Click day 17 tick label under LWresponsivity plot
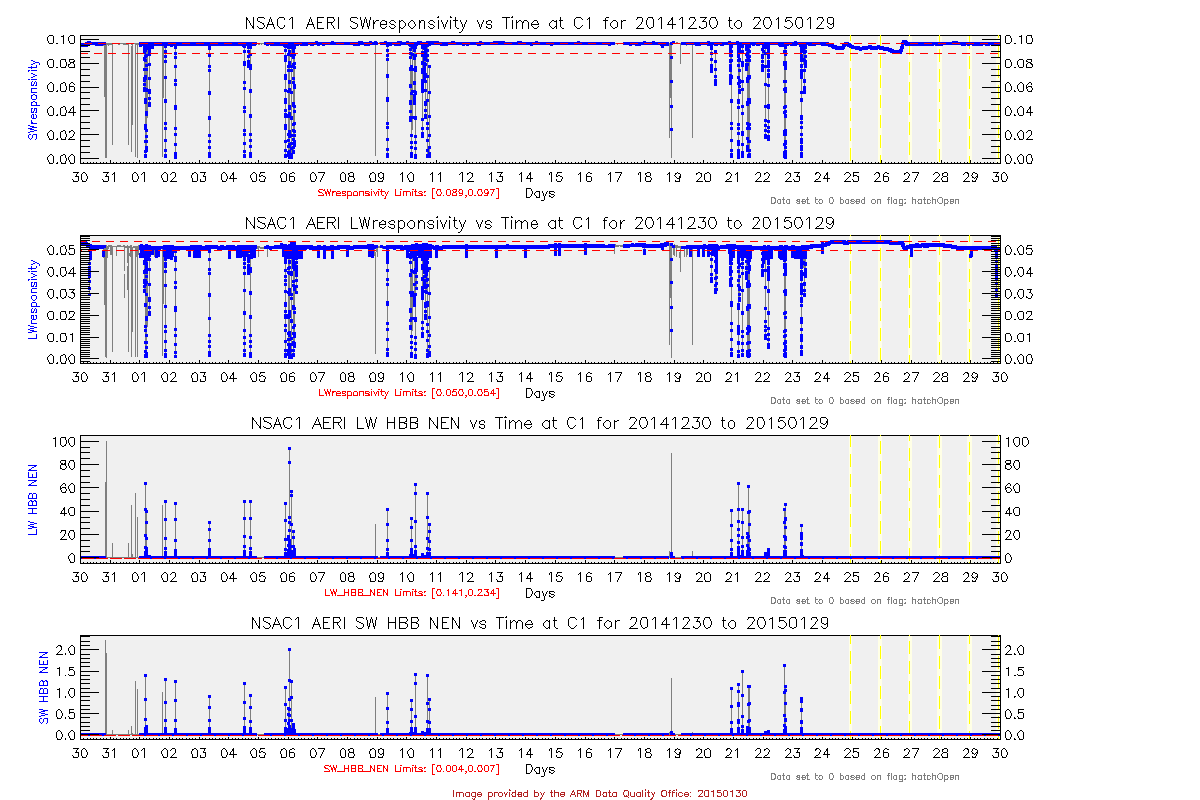This screenshot has width=1200, height=800. coord(615,378)
